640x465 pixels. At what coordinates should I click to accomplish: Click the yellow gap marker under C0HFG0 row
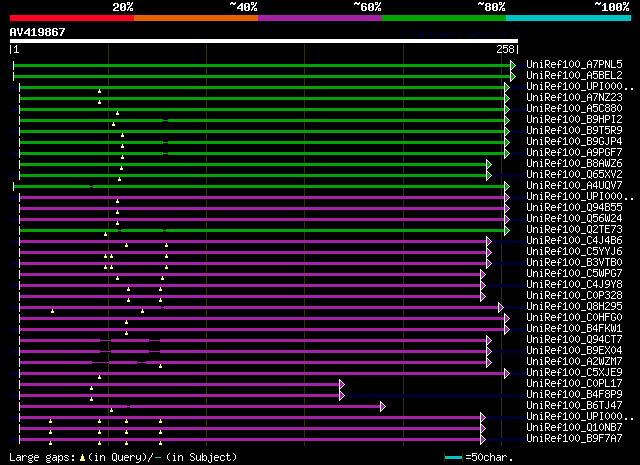tap(127, 322)
